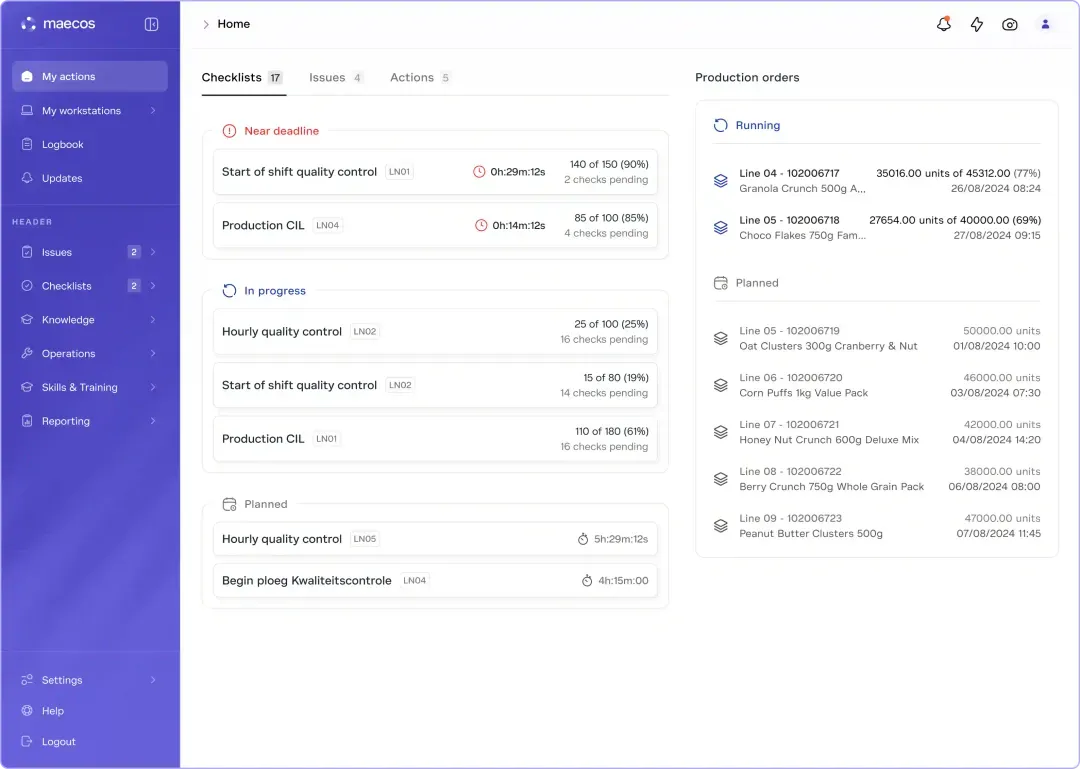This screenshot has height=769, width=1080.
Task: Click the stopwatch icon on Hourly quality control LN05
Action: 583,539
